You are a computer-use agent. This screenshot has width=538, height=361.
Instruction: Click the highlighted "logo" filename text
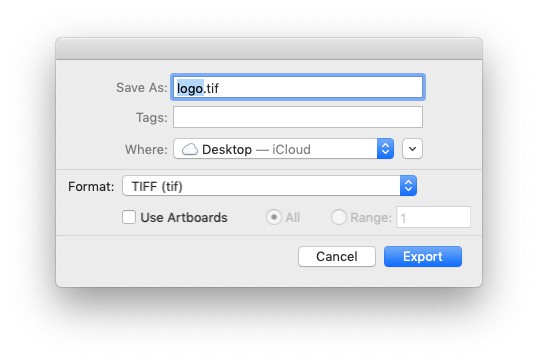[x=190, y=88]
